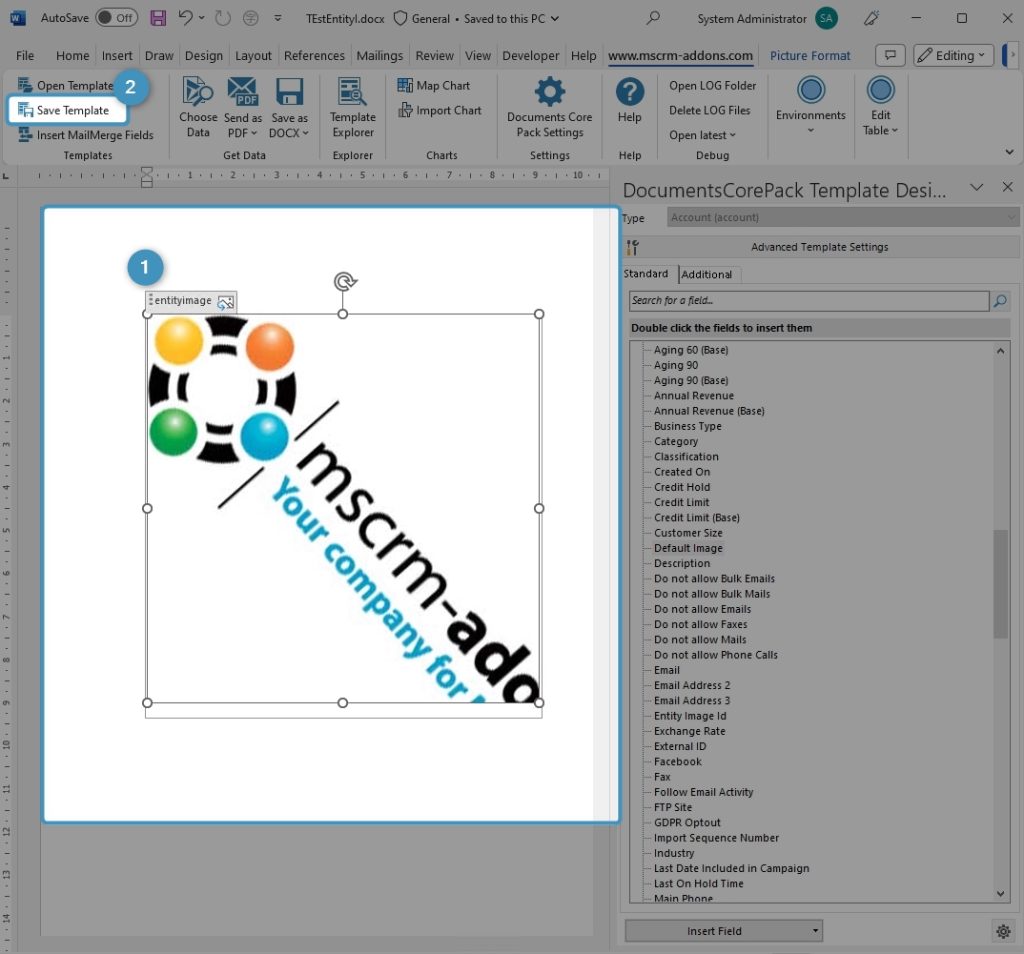The image size is (1024, 954).
Task: Switch to the Additional tab
Action: point(707,274)
